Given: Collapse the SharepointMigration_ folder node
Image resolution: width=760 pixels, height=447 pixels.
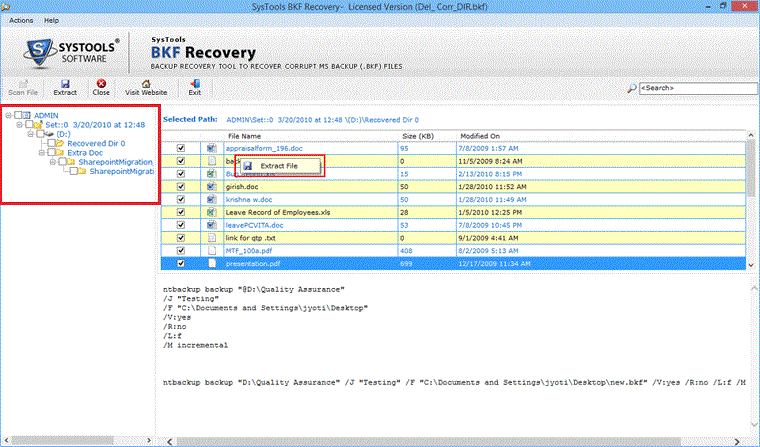Looking at the screenshot, I should tap(53, 162).
